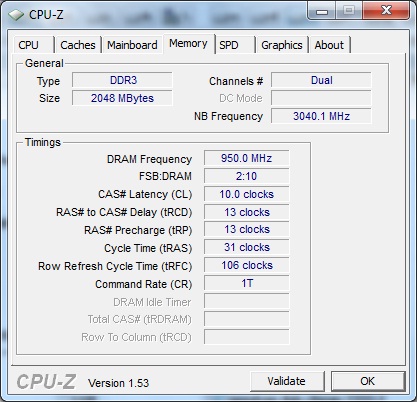This screenshot has height=402, width=417.
Task: Click the 'RAS# Precharge (tRP)' label
Action: pyautogui.click(x=138, y=230)
